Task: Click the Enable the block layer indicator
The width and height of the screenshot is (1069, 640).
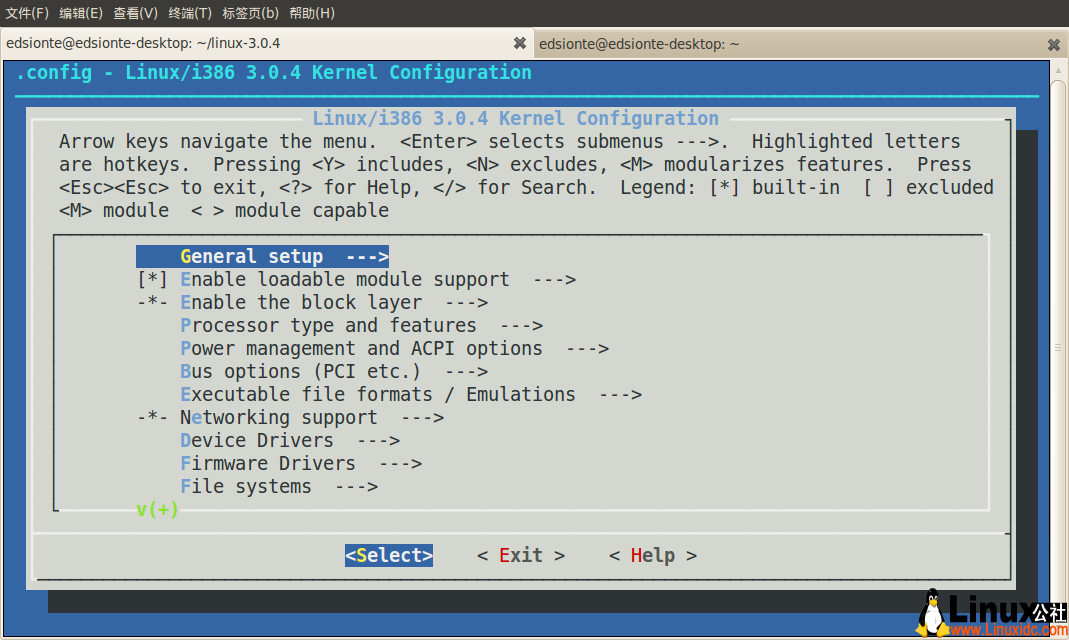Action: click(x=152, y=303)
